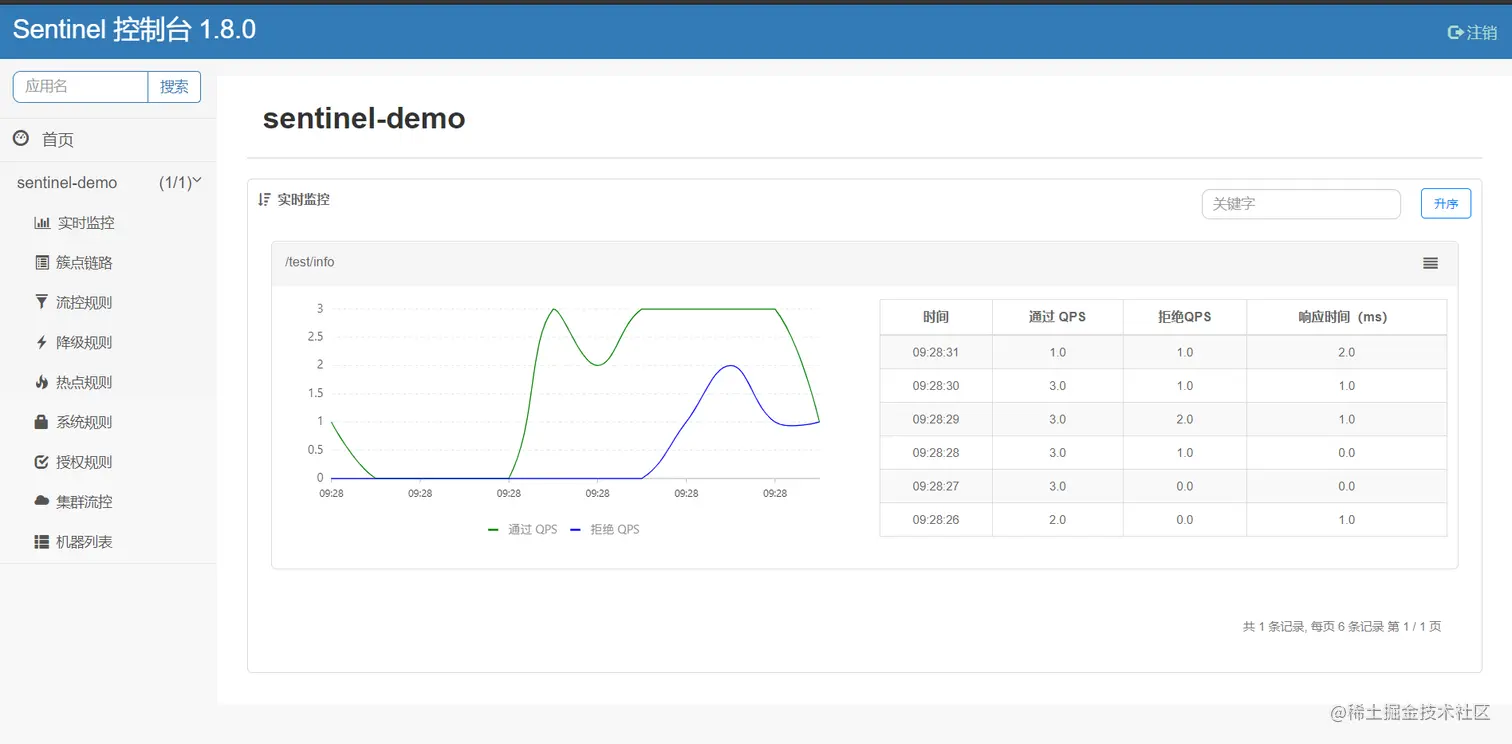This screenshot has height=744, width=1512.
Task: Click the lightning bolt icon for 降级规则
Action: [x=41, y=342]
